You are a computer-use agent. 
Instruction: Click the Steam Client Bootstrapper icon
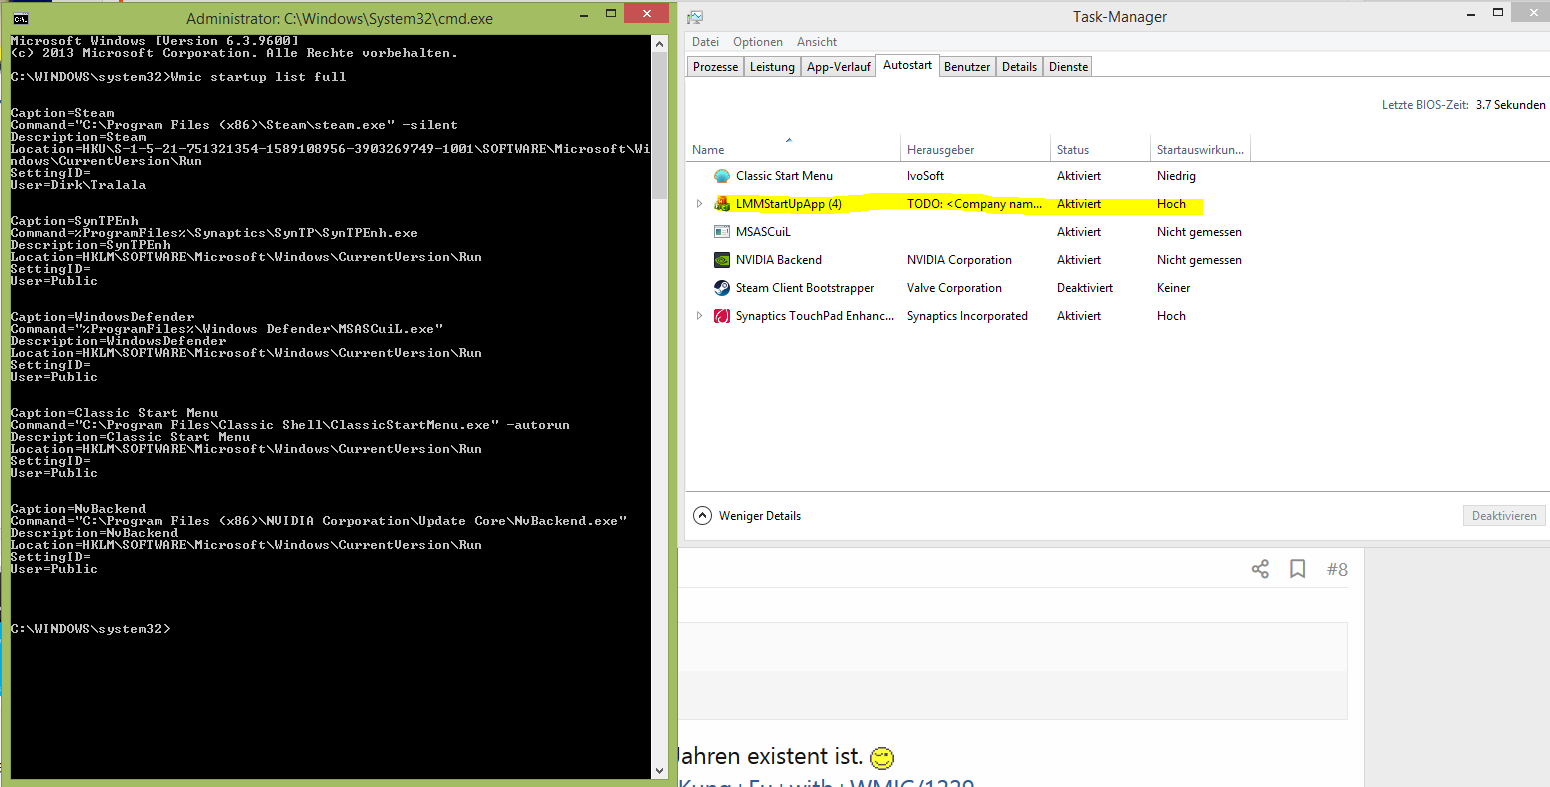pos(722,288)
